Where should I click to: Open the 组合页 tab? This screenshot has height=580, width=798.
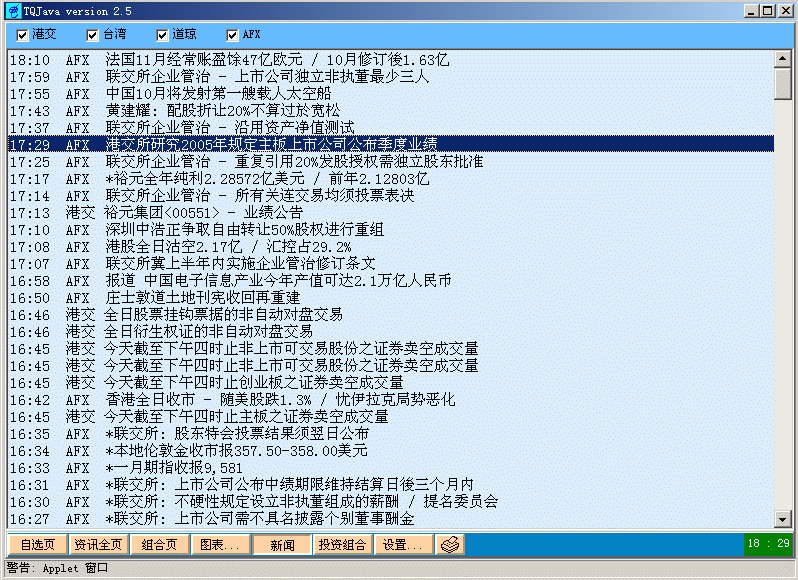click(x=159, y=544)
